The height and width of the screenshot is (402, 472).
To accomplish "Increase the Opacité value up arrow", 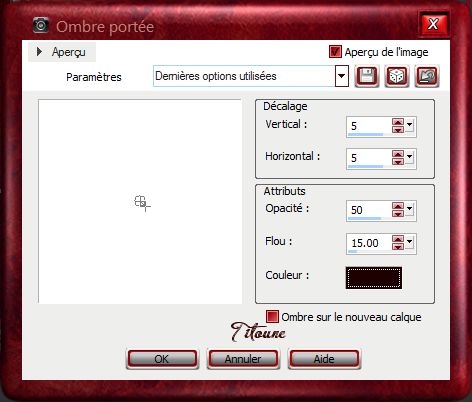I will tap(398, 206).
